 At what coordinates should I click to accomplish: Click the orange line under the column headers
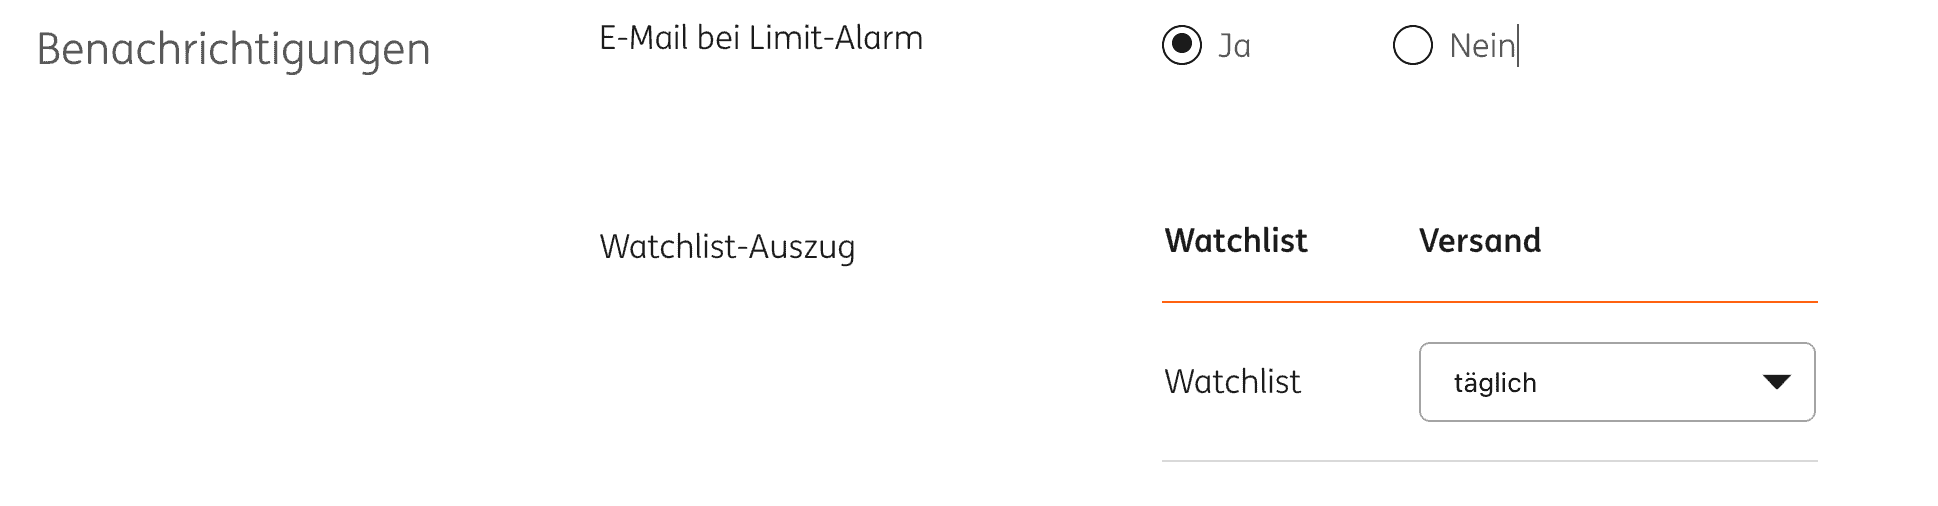[x=1488, y=301]
